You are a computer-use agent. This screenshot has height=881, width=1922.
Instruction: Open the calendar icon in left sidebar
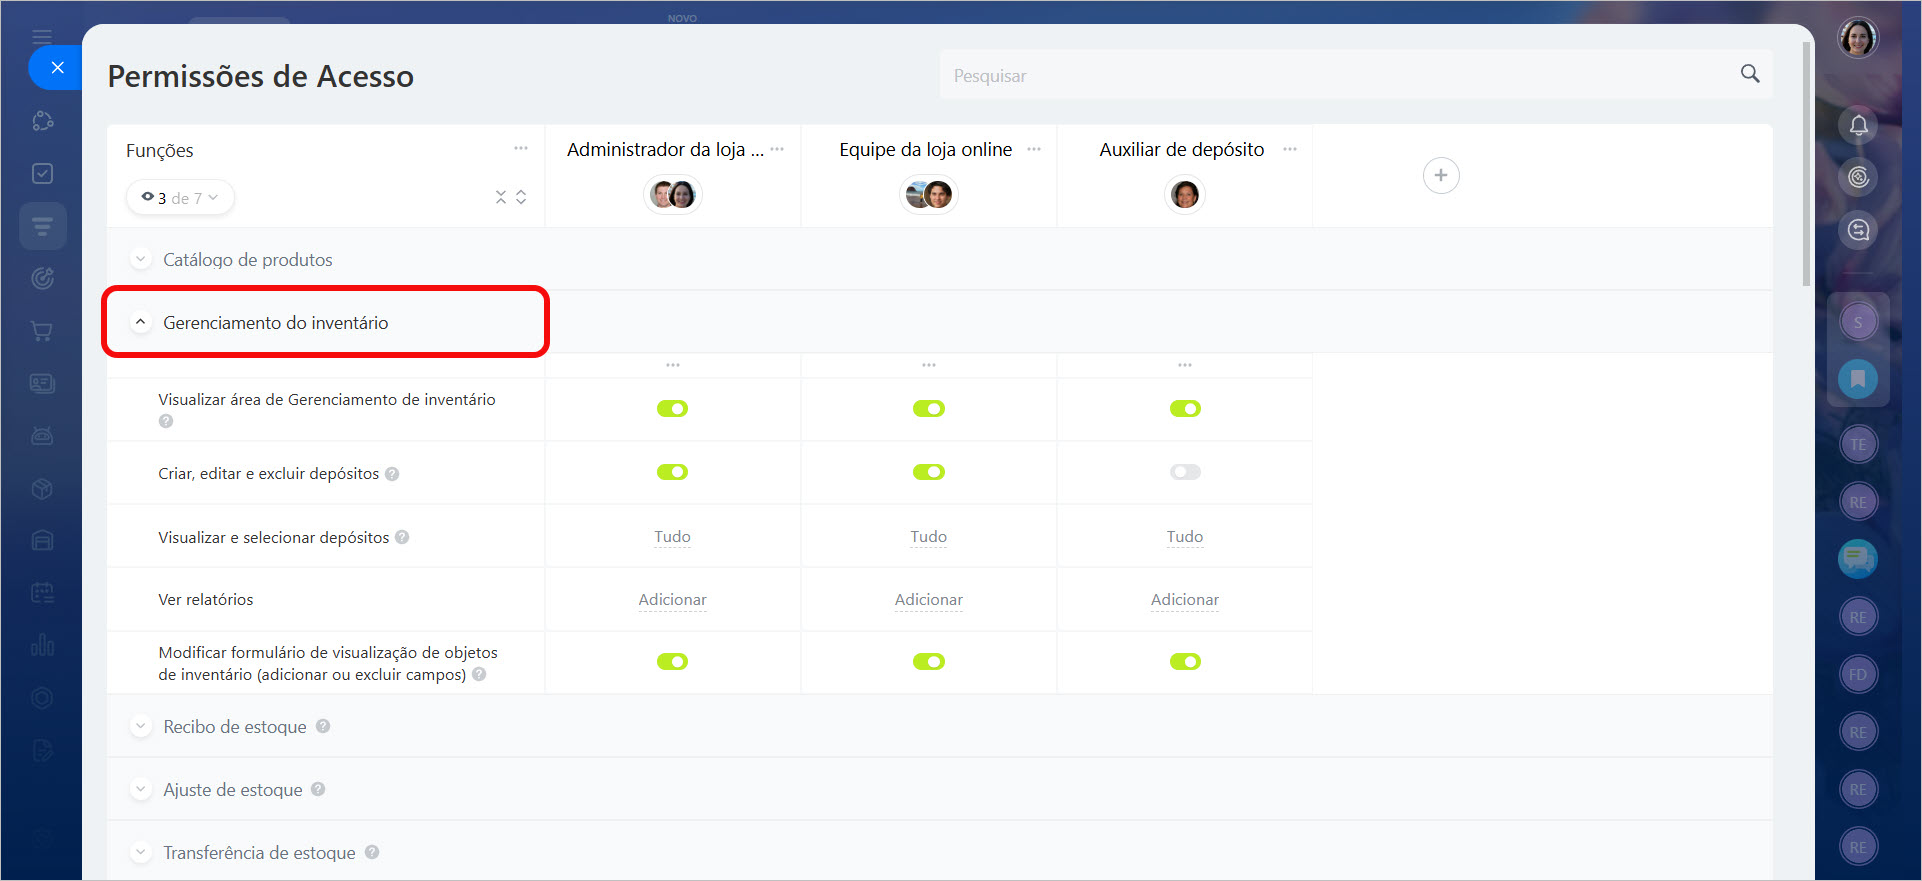click(x=42, y=593)
